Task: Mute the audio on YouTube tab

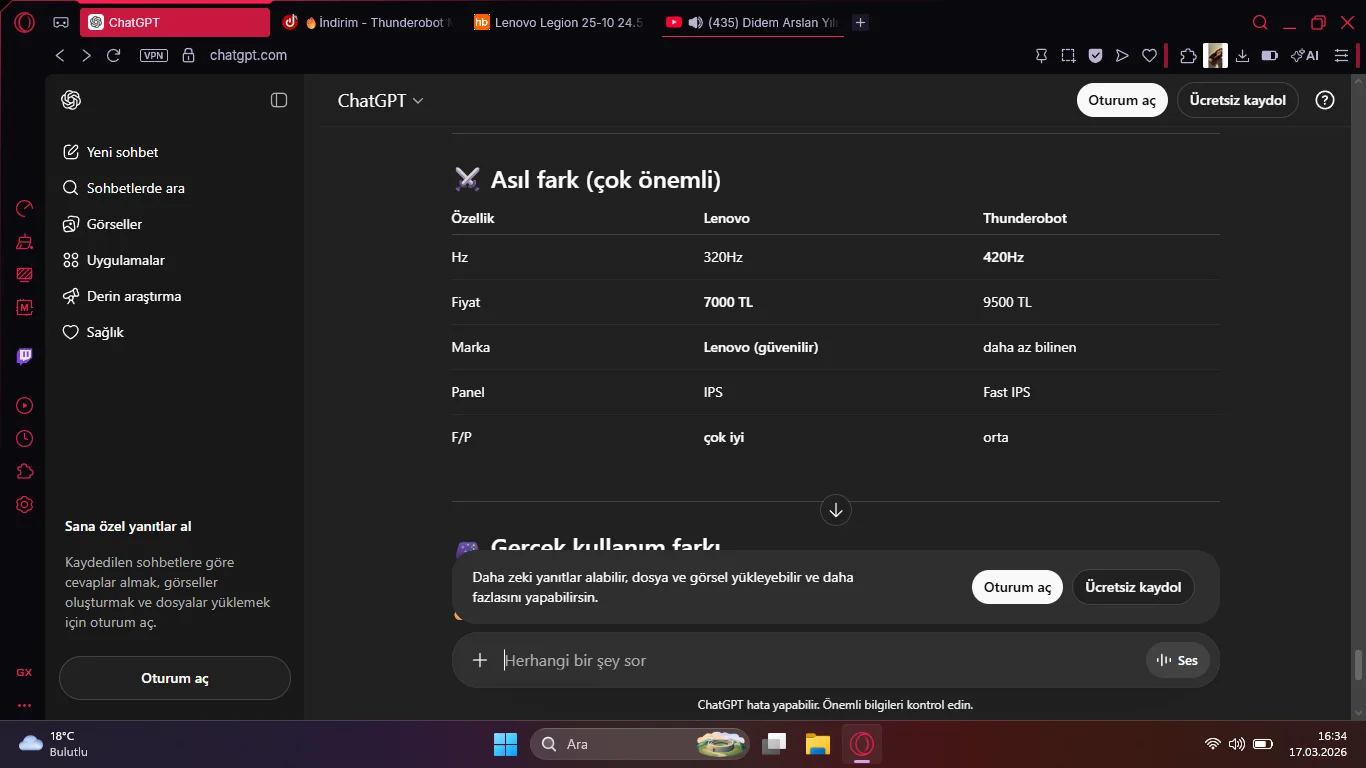Action: (695, 22)
